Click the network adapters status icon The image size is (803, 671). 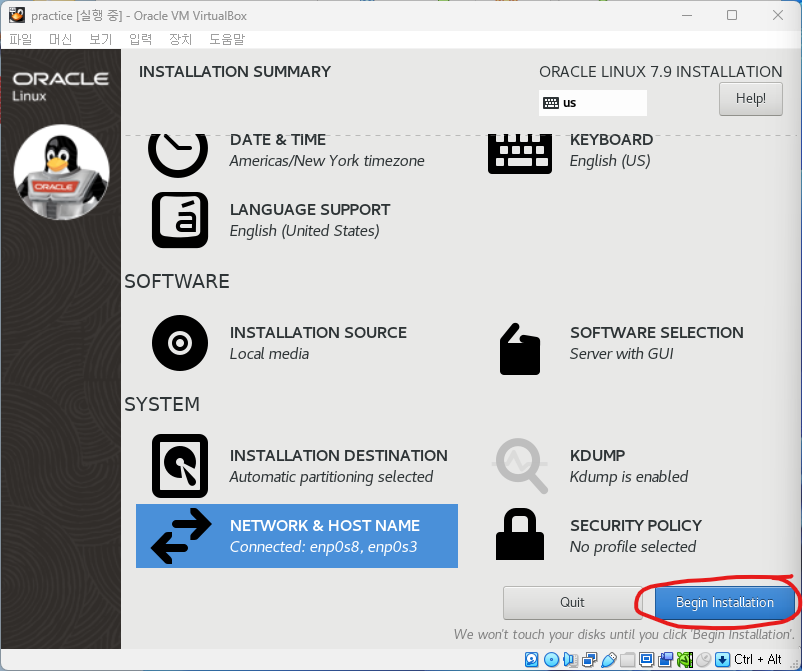pos(589,659)
